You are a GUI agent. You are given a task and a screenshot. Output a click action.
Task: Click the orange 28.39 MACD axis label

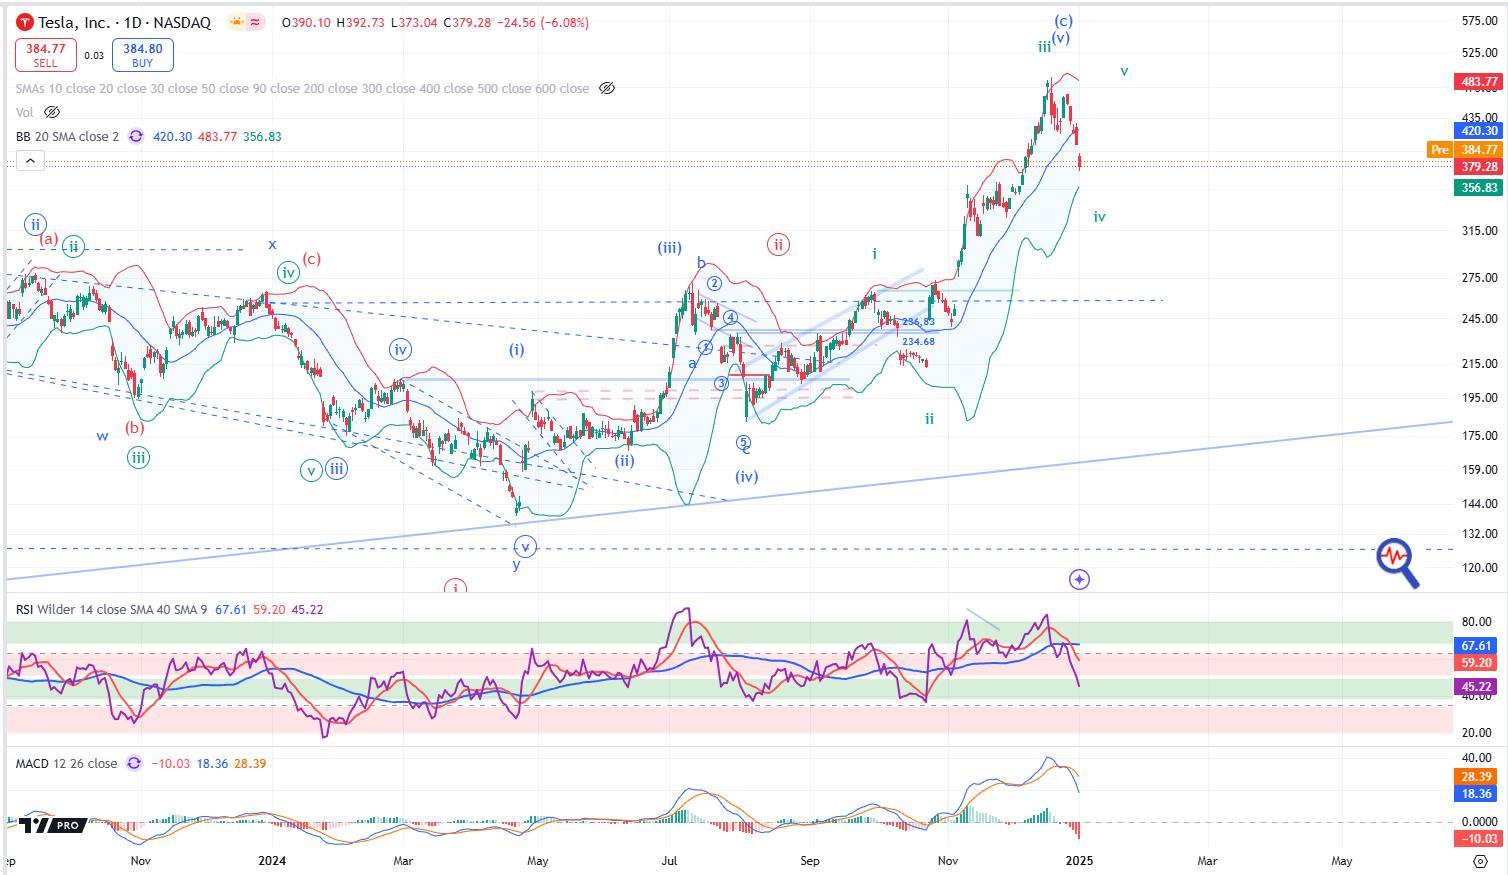1476,776
